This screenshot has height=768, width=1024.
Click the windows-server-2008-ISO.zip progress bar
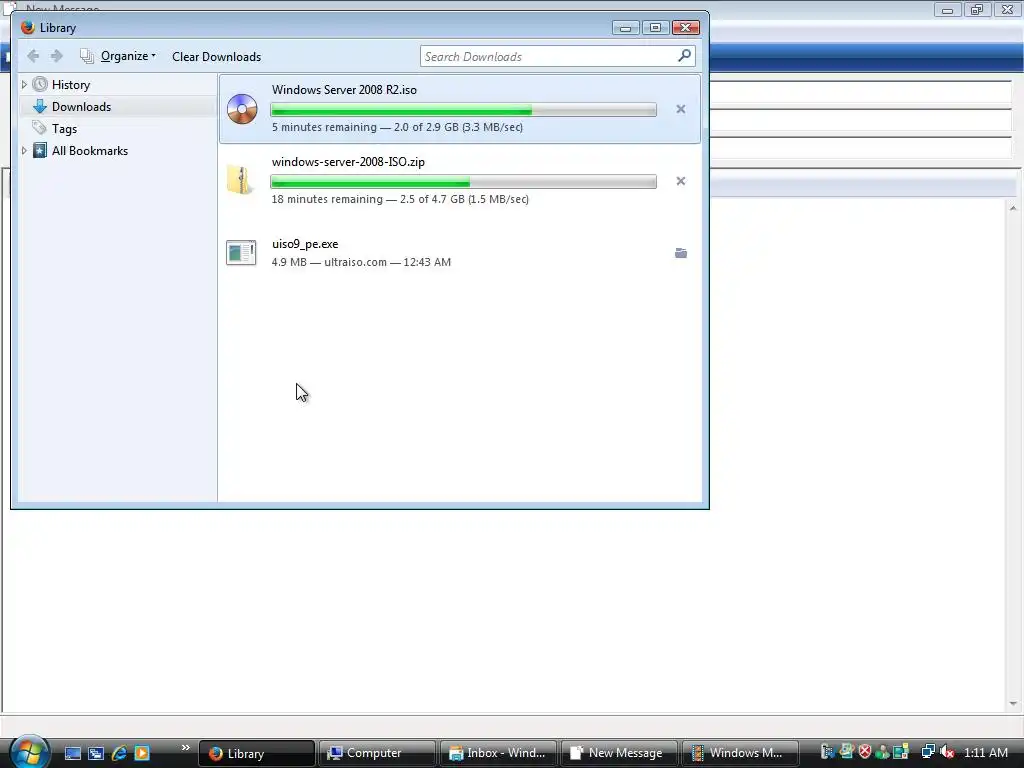tap(464, 182)
